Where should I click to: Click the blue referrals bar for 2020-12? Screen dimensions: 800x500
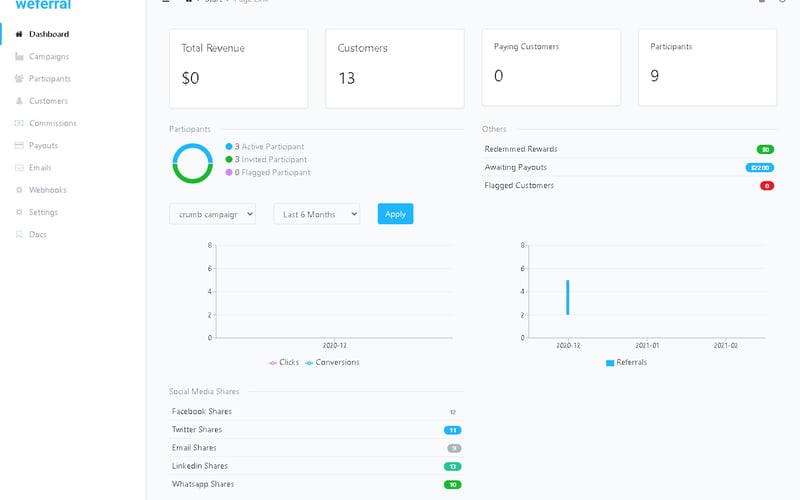tap(567, 297)
